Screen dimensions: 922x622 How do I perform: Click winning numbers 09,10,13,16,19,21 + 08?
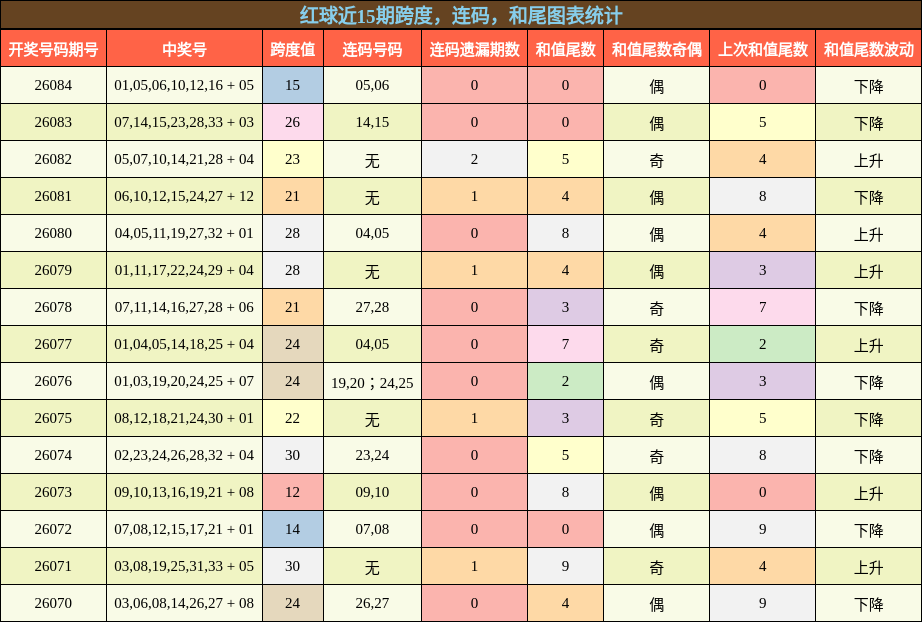184,493
